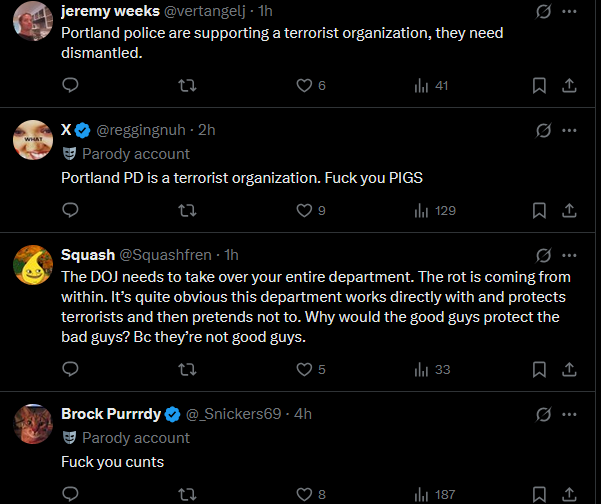Share the jeremy weeks tweet
Viewport: 601px width, 504px height.
pos(570,86)
